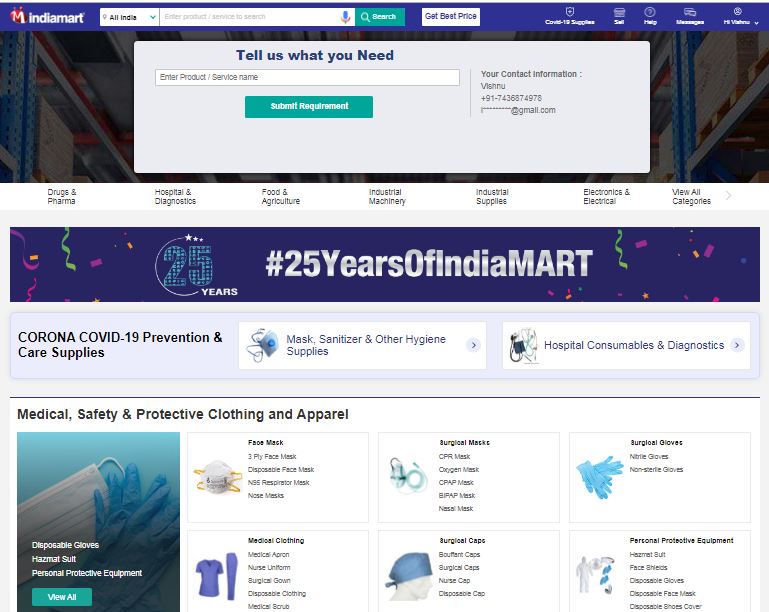Click View All in medical clothing panel

[62, 597]
